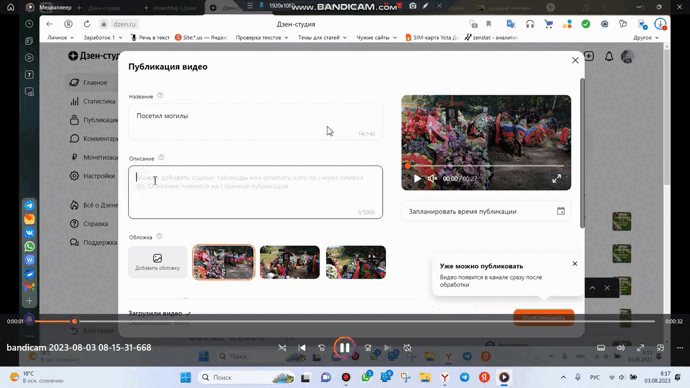Show help for Описание field
Viewport: 690px width, 388px height.
161,157
